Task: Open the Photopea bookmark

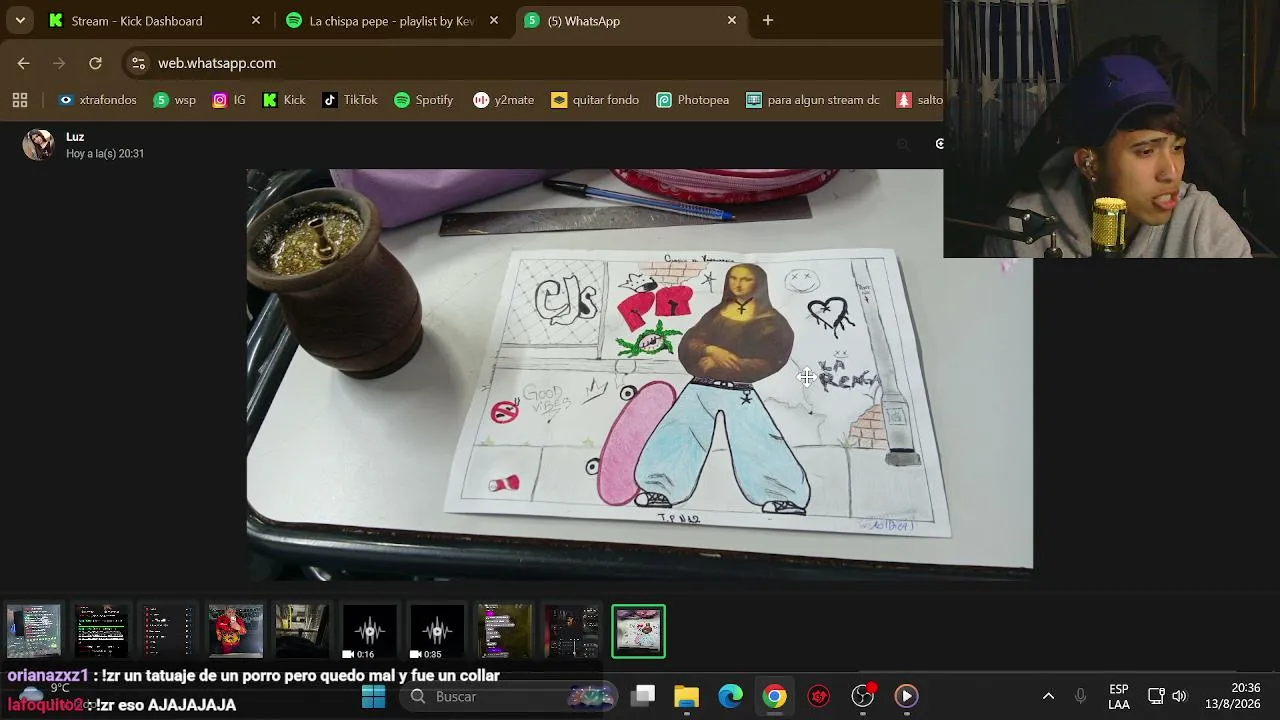Action: (x=693, y=100)
